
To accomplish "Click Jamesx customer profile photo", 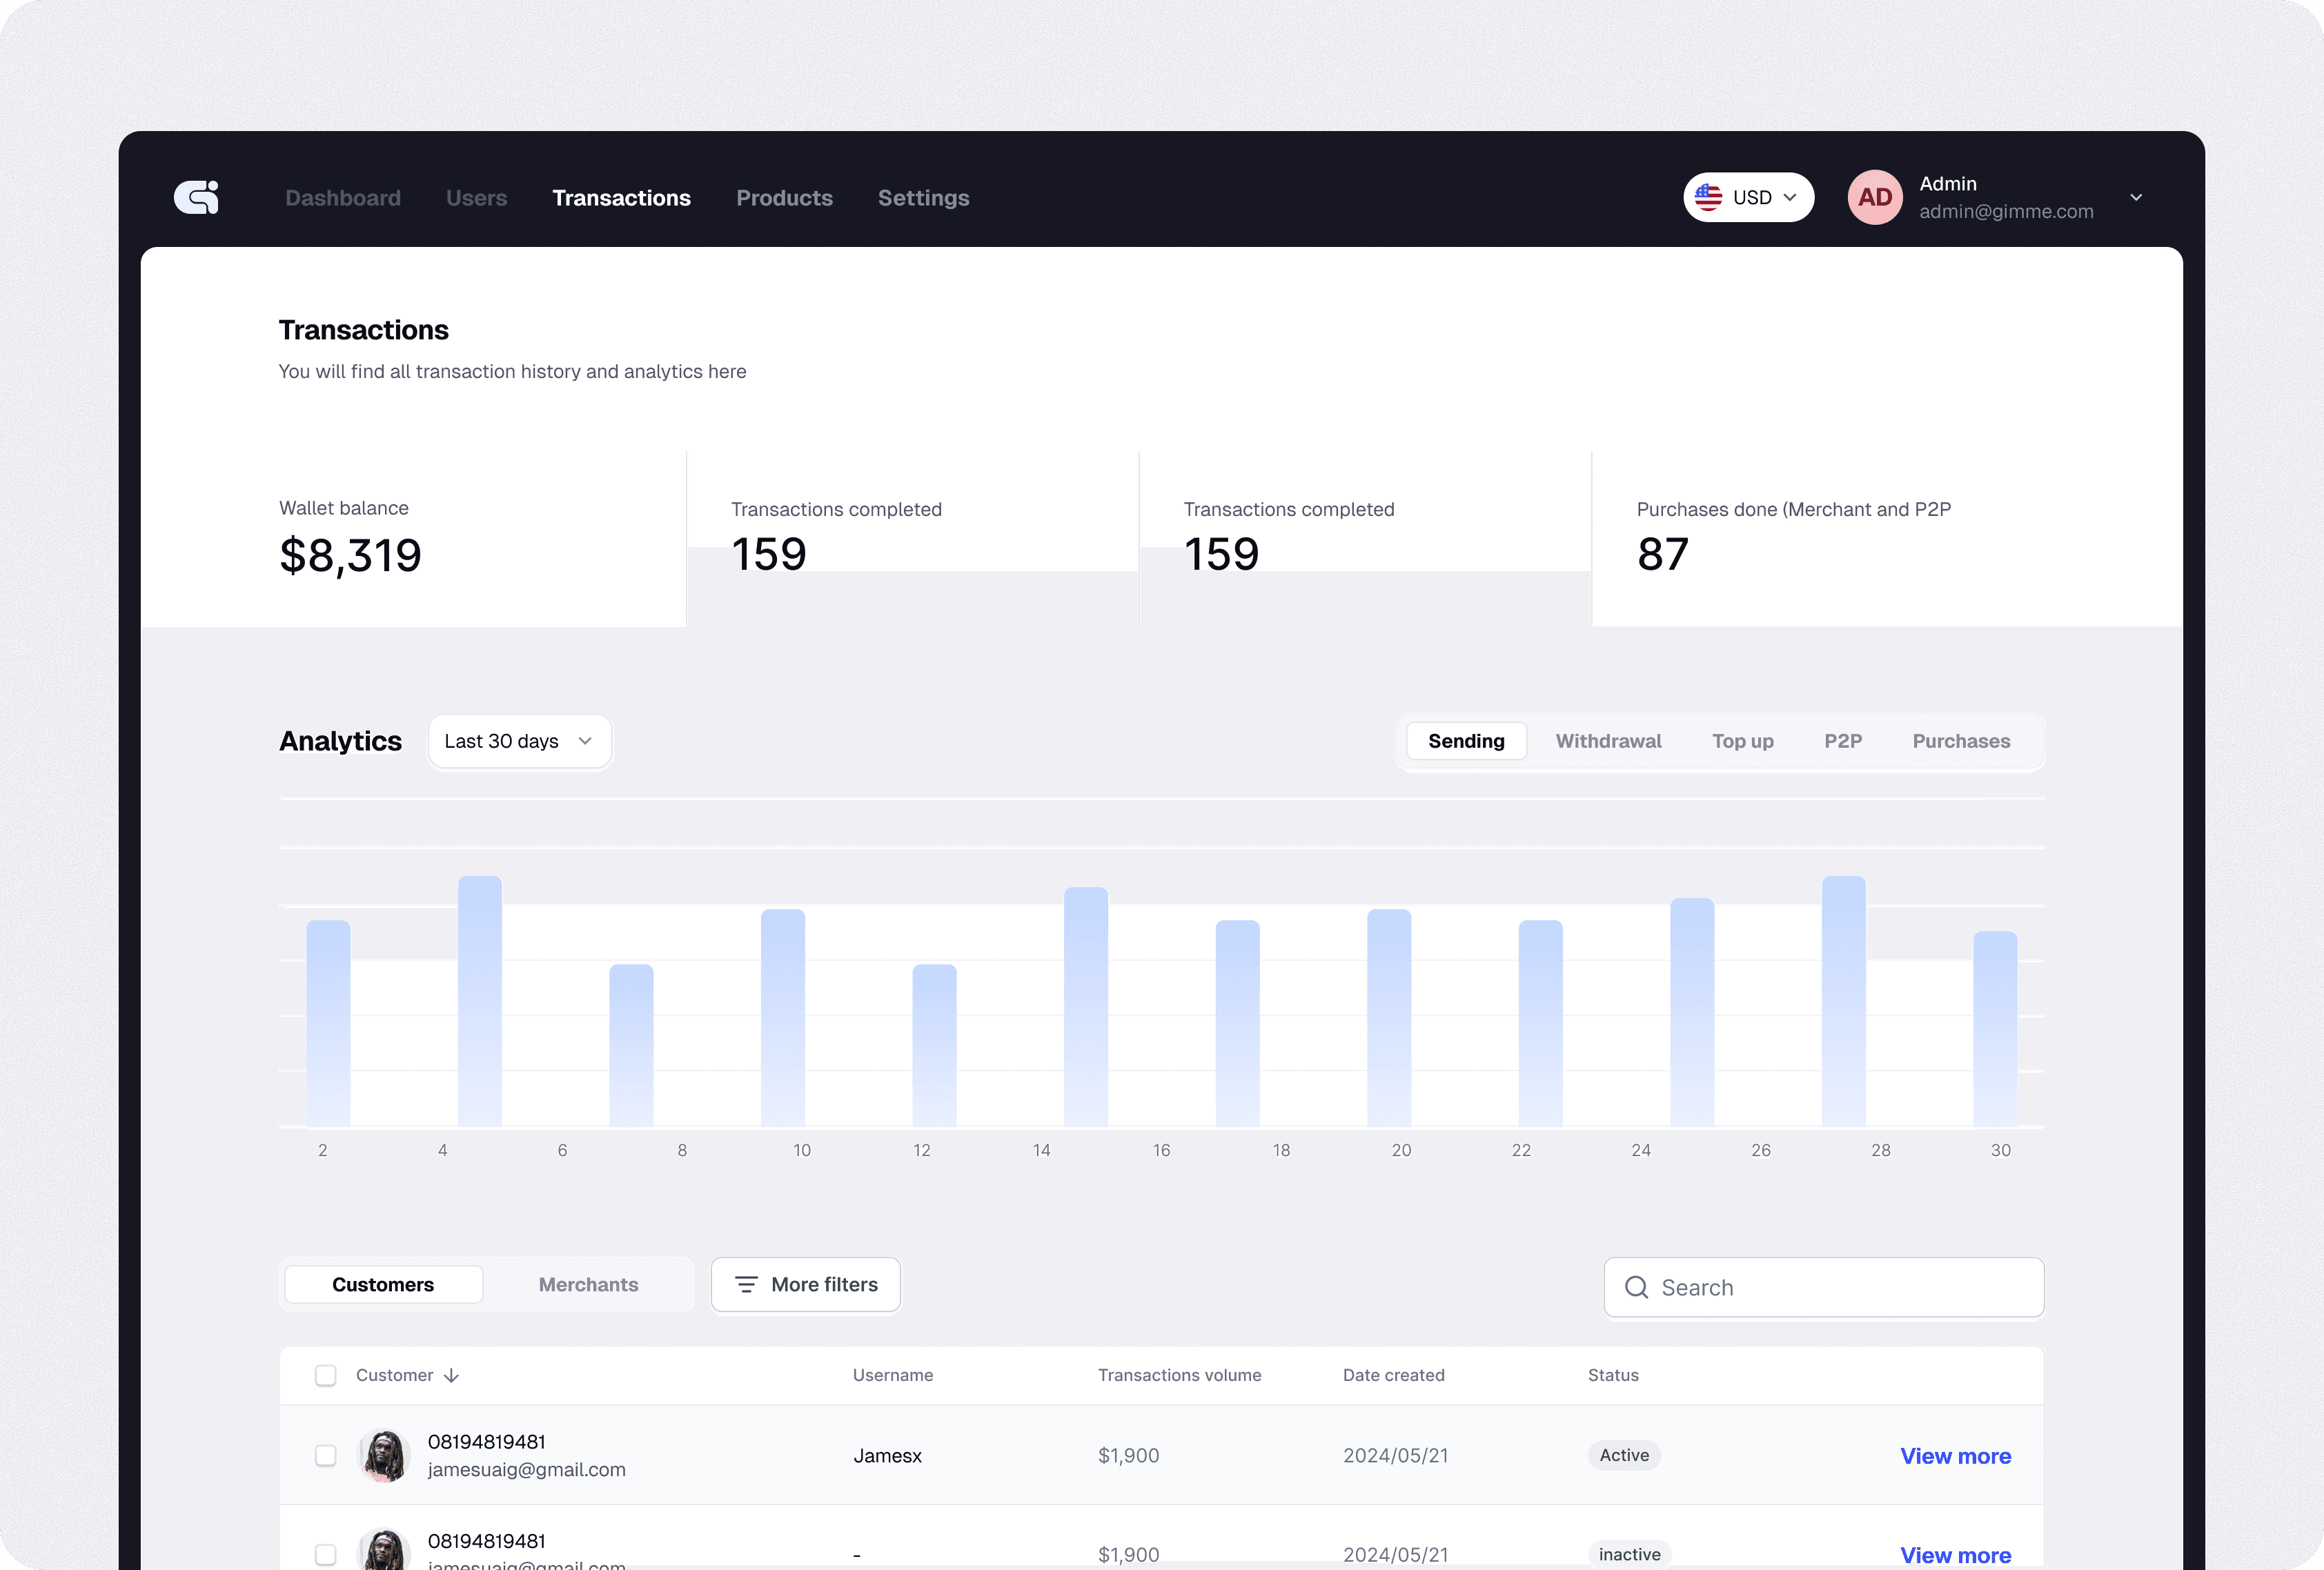I will (x=384, y=1455).
